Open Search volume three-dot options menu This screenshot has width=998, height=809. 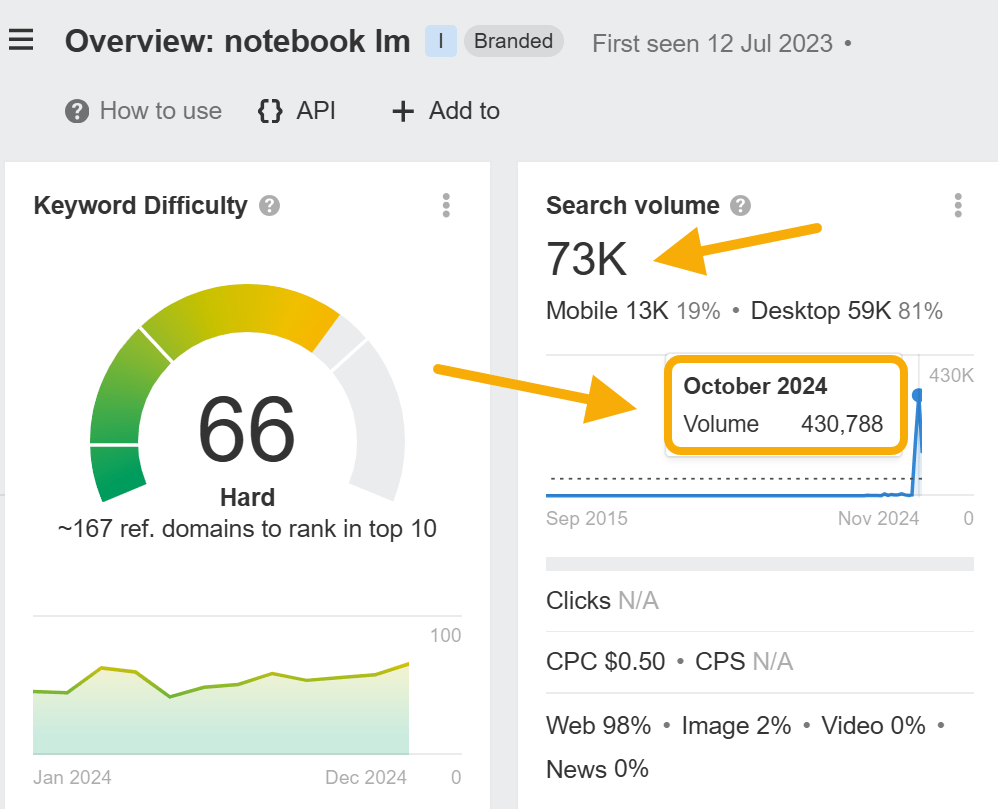coord(958,206)
